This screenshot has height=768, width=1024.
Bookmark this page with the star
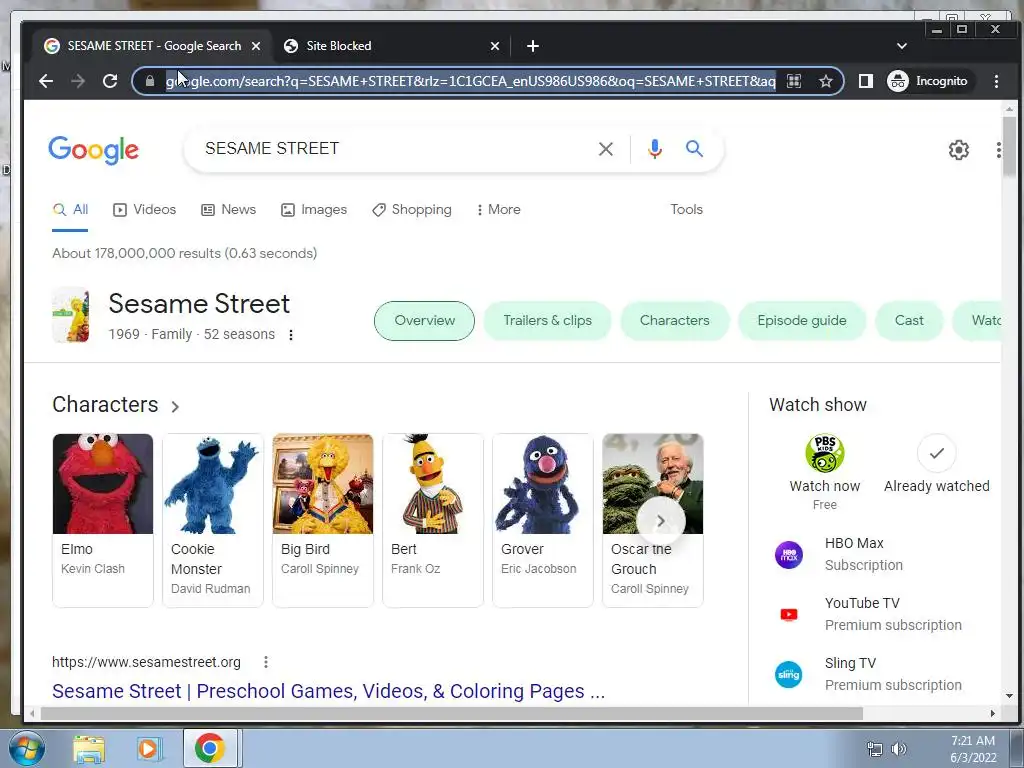[825, 81]
